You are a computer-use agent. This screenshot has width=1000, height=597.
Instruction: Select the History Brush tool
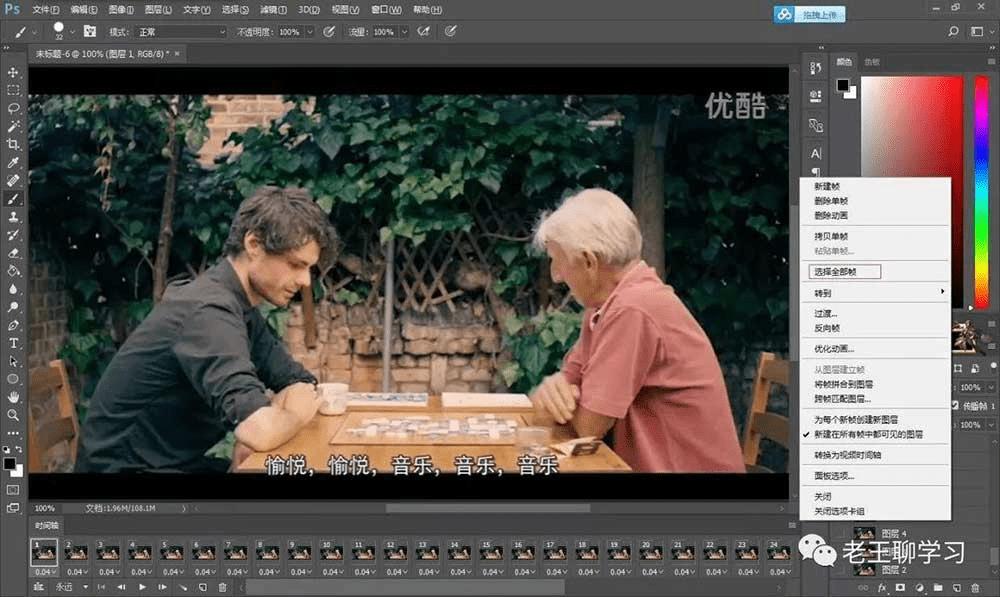click(13, 235)
